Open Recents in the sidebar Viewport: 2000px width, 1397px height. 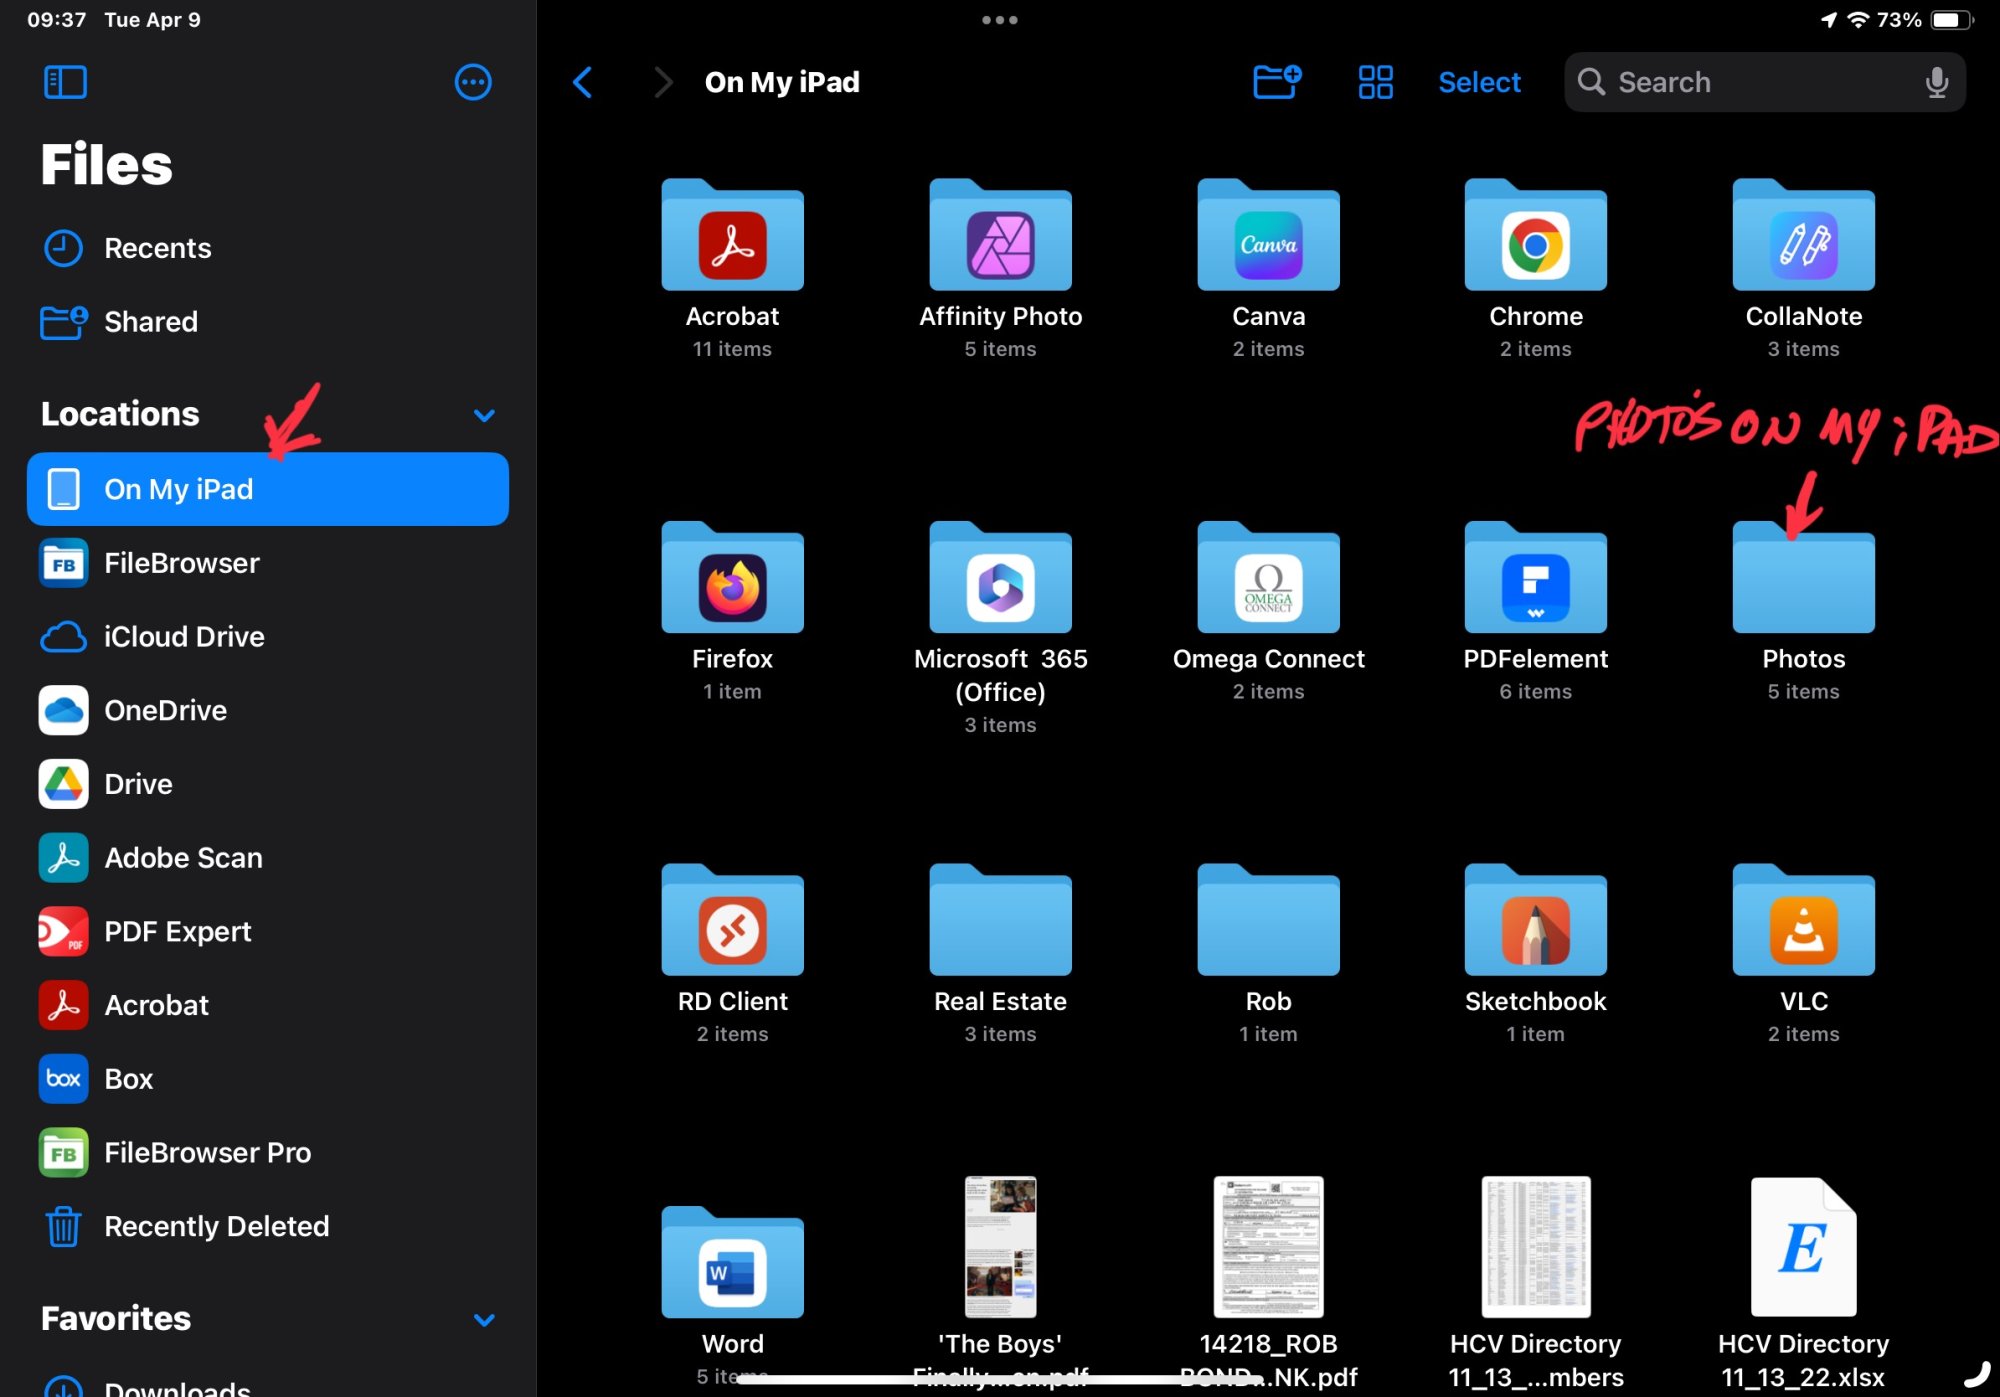click(x=157, y=248)
